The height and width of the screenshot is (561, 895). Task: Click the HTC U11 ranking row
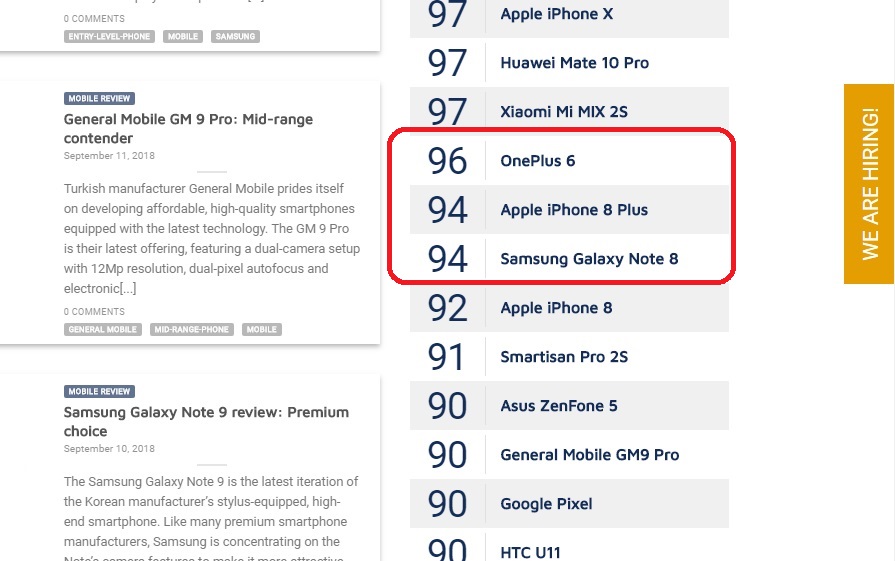click(569, 548)
